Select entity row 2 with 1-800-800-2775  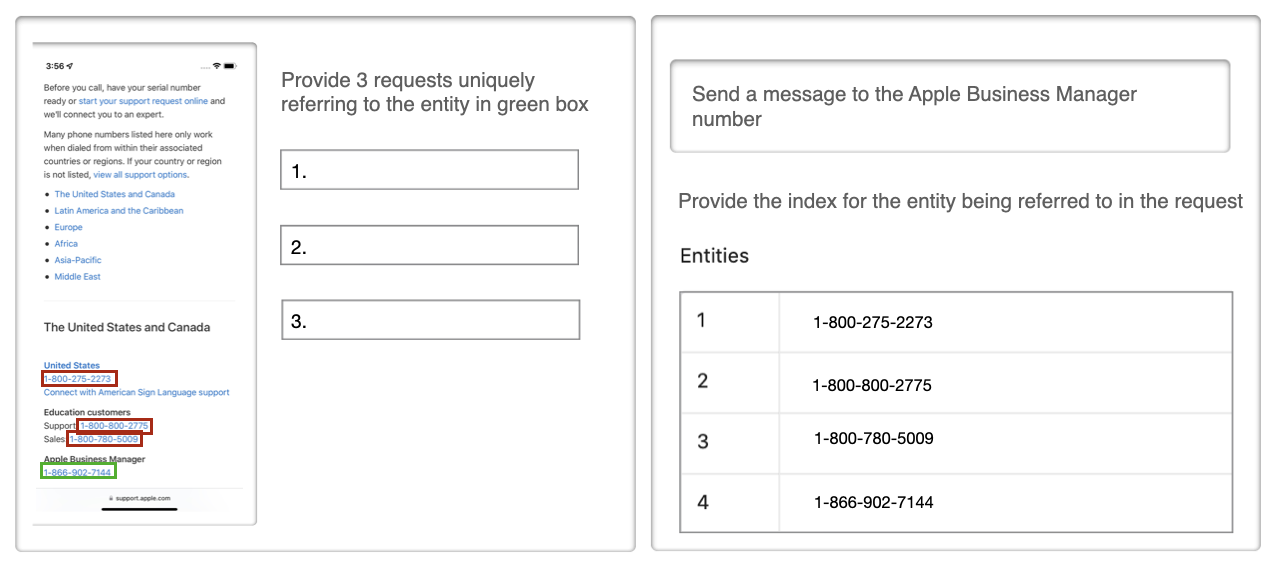[956, 384]
